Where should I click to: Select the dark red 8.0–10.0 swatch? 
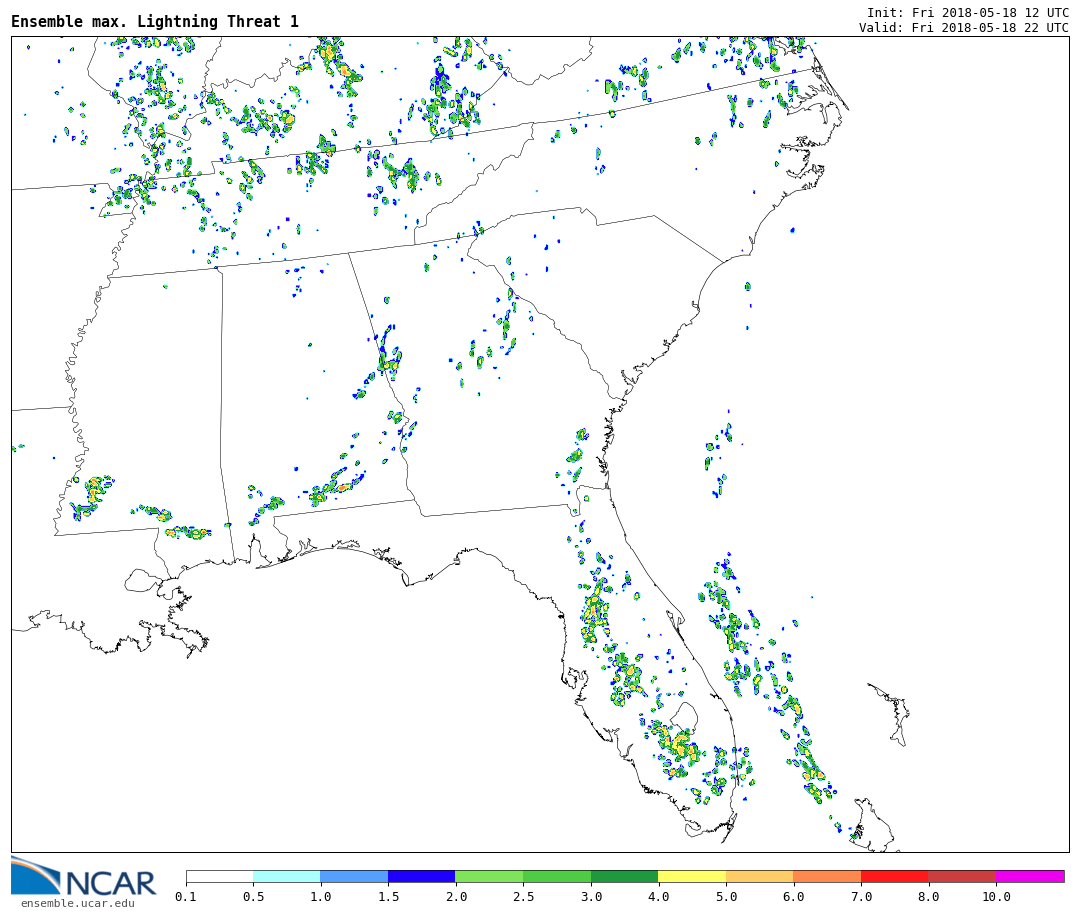(x=961, y=876)
